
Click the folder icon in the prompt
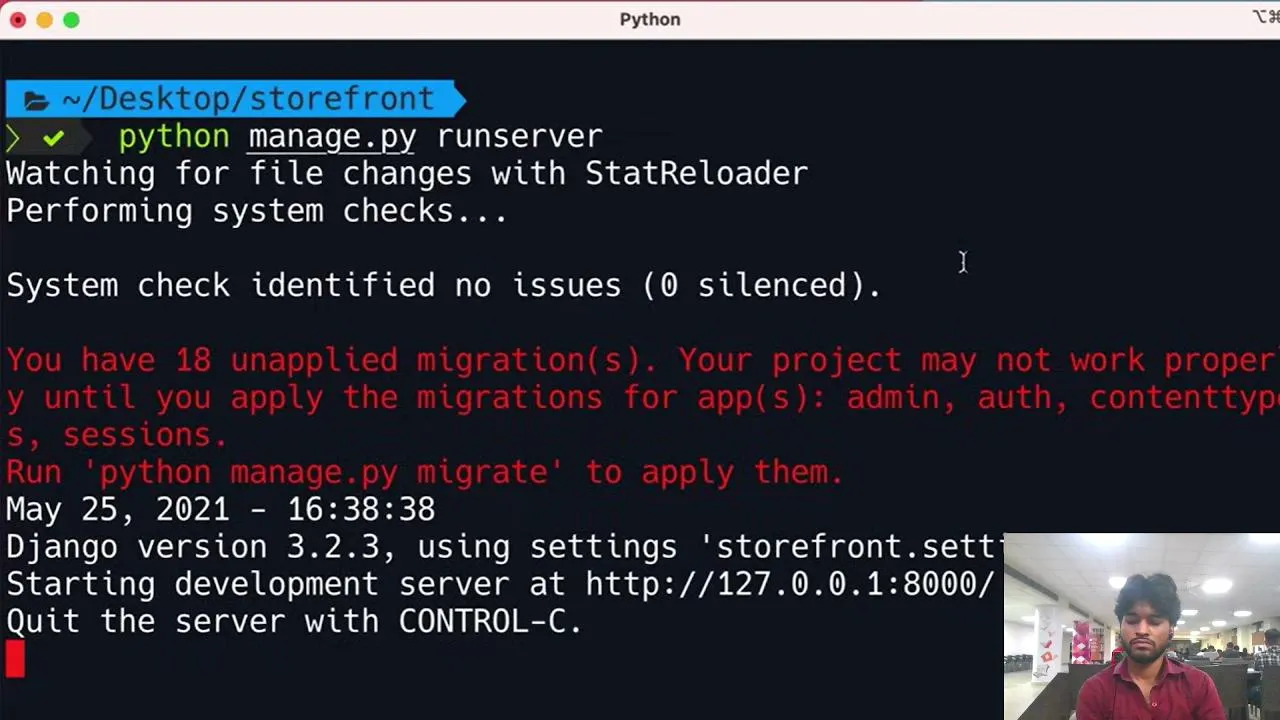pyautogui.click(x=36, y=100)
